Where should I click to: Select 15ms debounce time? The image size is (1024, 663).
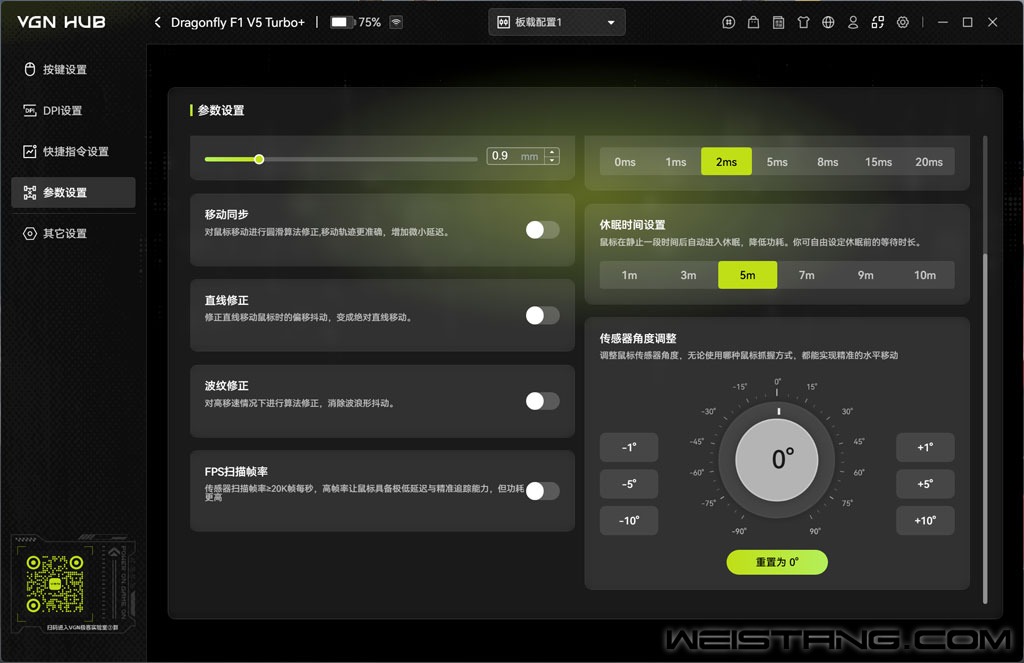pyautogui.click(x=878, y=161)
